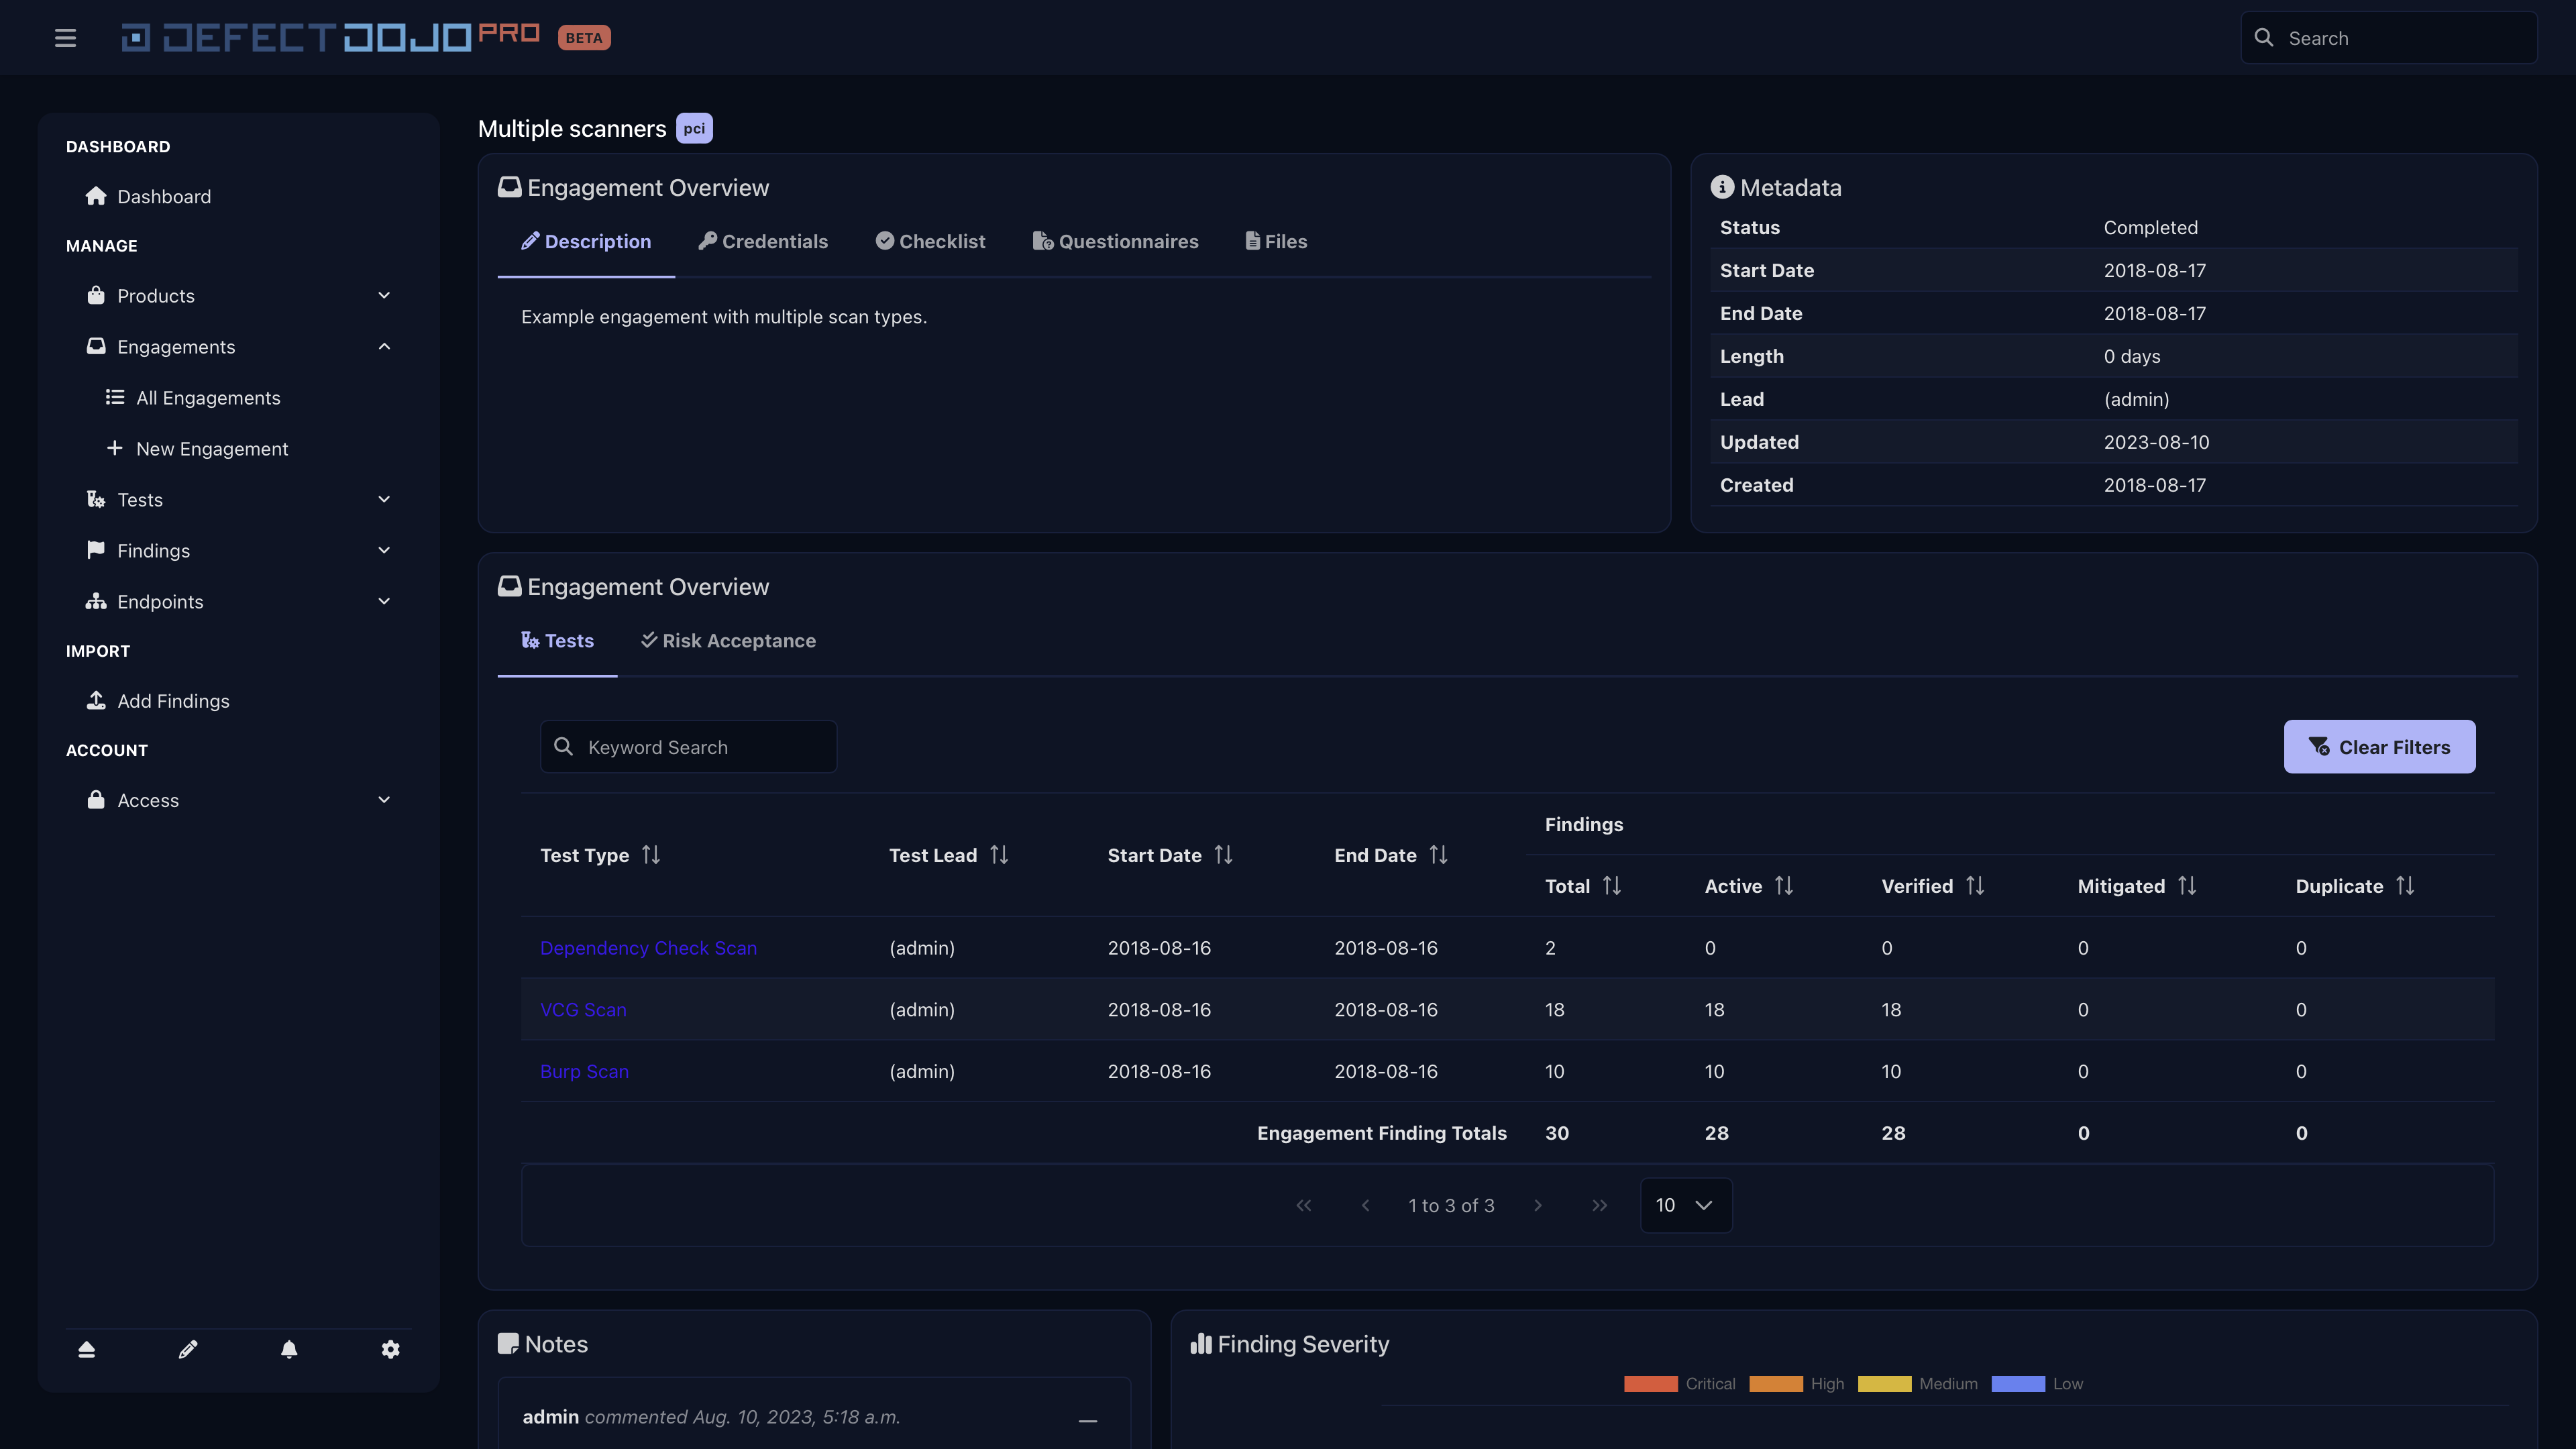Click the Dashboard home icon
Viewport: 2576px width, 1449px height.
pos(96,196)
